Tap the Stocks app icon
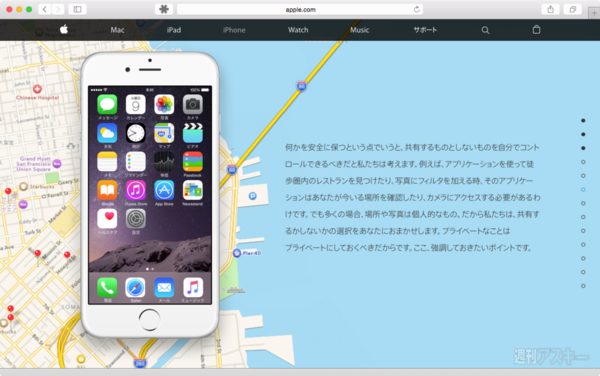The image size is (600, 376). 164,161
